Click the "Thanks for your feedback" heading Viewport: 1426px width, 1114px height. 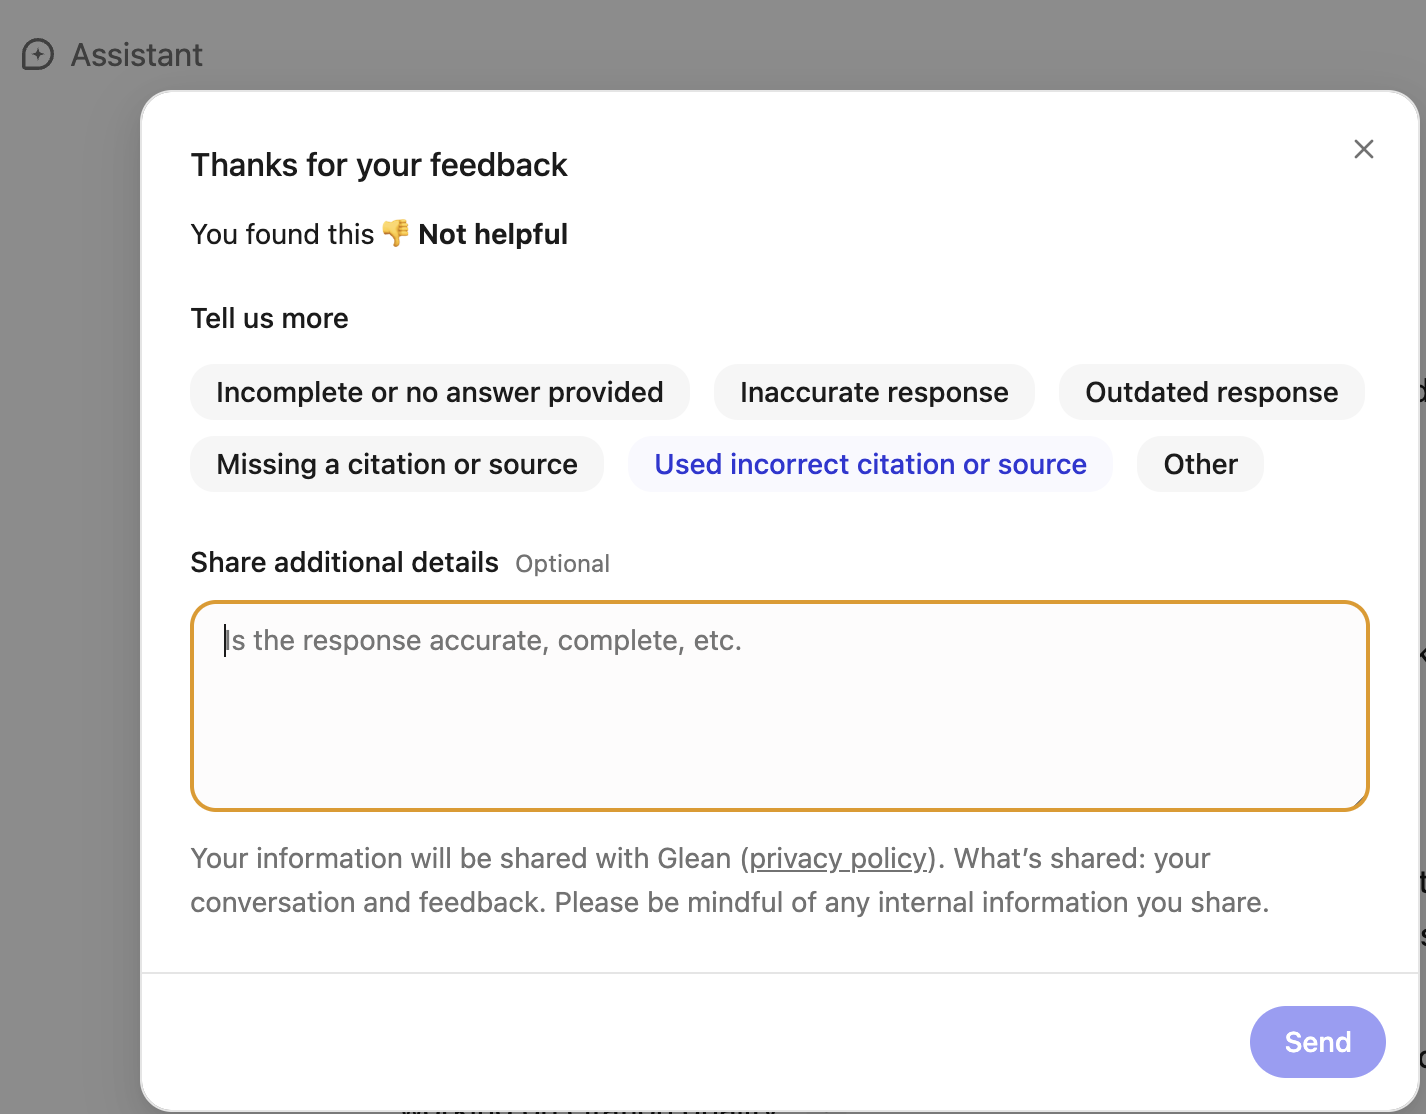coord(379,165)
